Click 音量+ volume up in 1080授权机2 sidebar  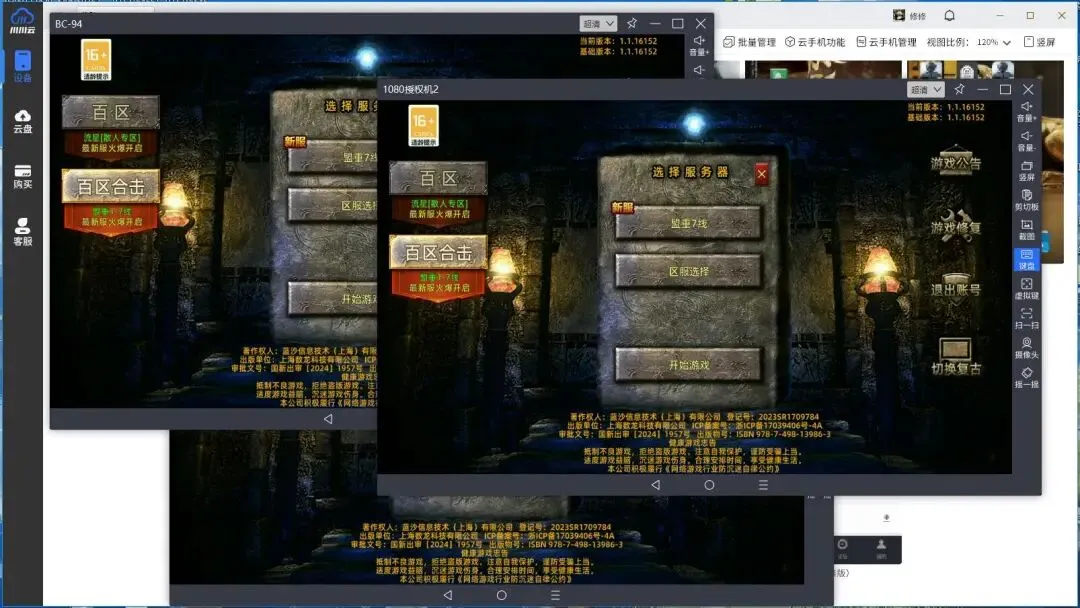tap(1026, 112)
